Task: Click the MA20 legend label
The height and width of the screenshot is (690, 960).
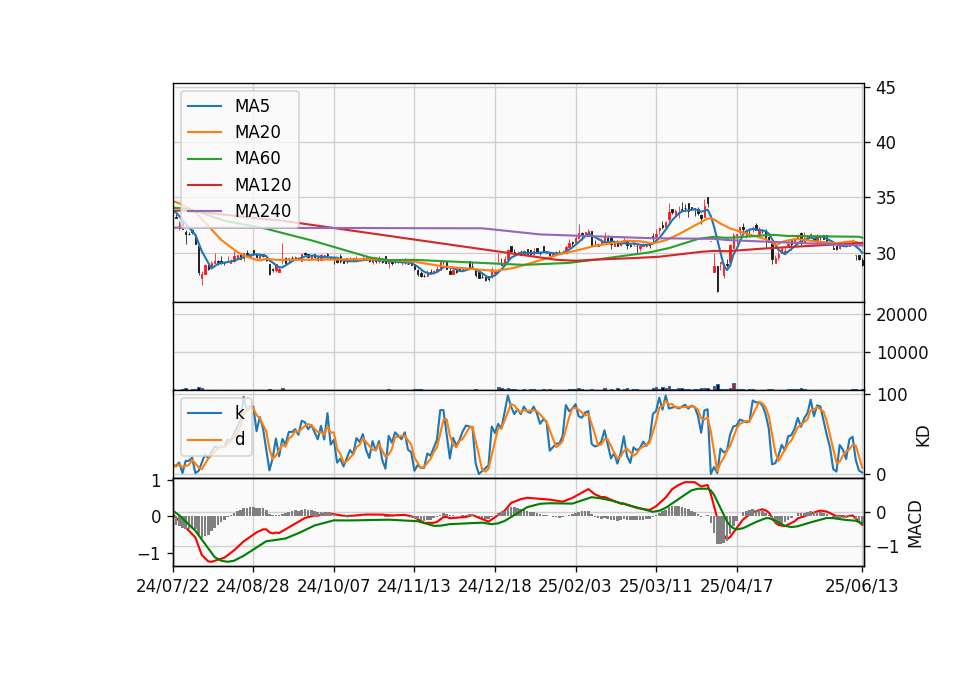Action: pyautogui.click(x=257, y=132)
